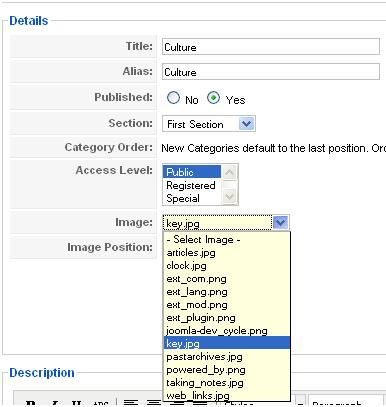Viewport: 386px width, 407px height.
Task: Choose '- Select Image -' option
Action: tap(227, 239)
